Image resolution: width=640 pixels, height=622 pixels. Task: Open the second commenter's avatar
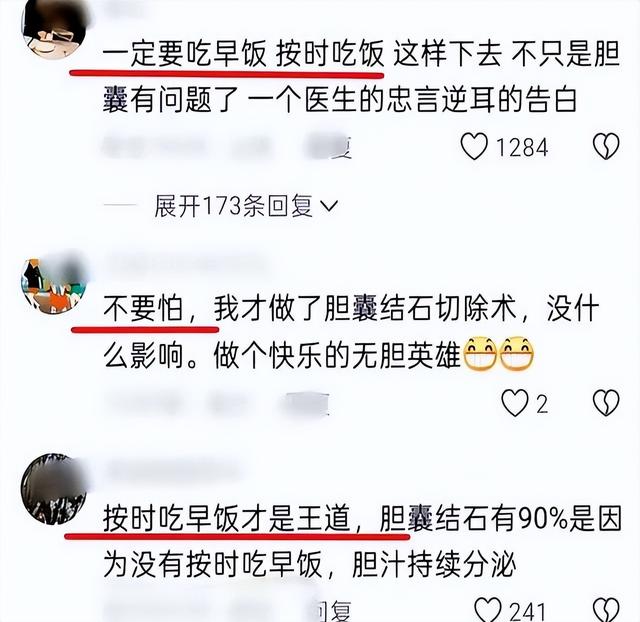pos(54,283)
